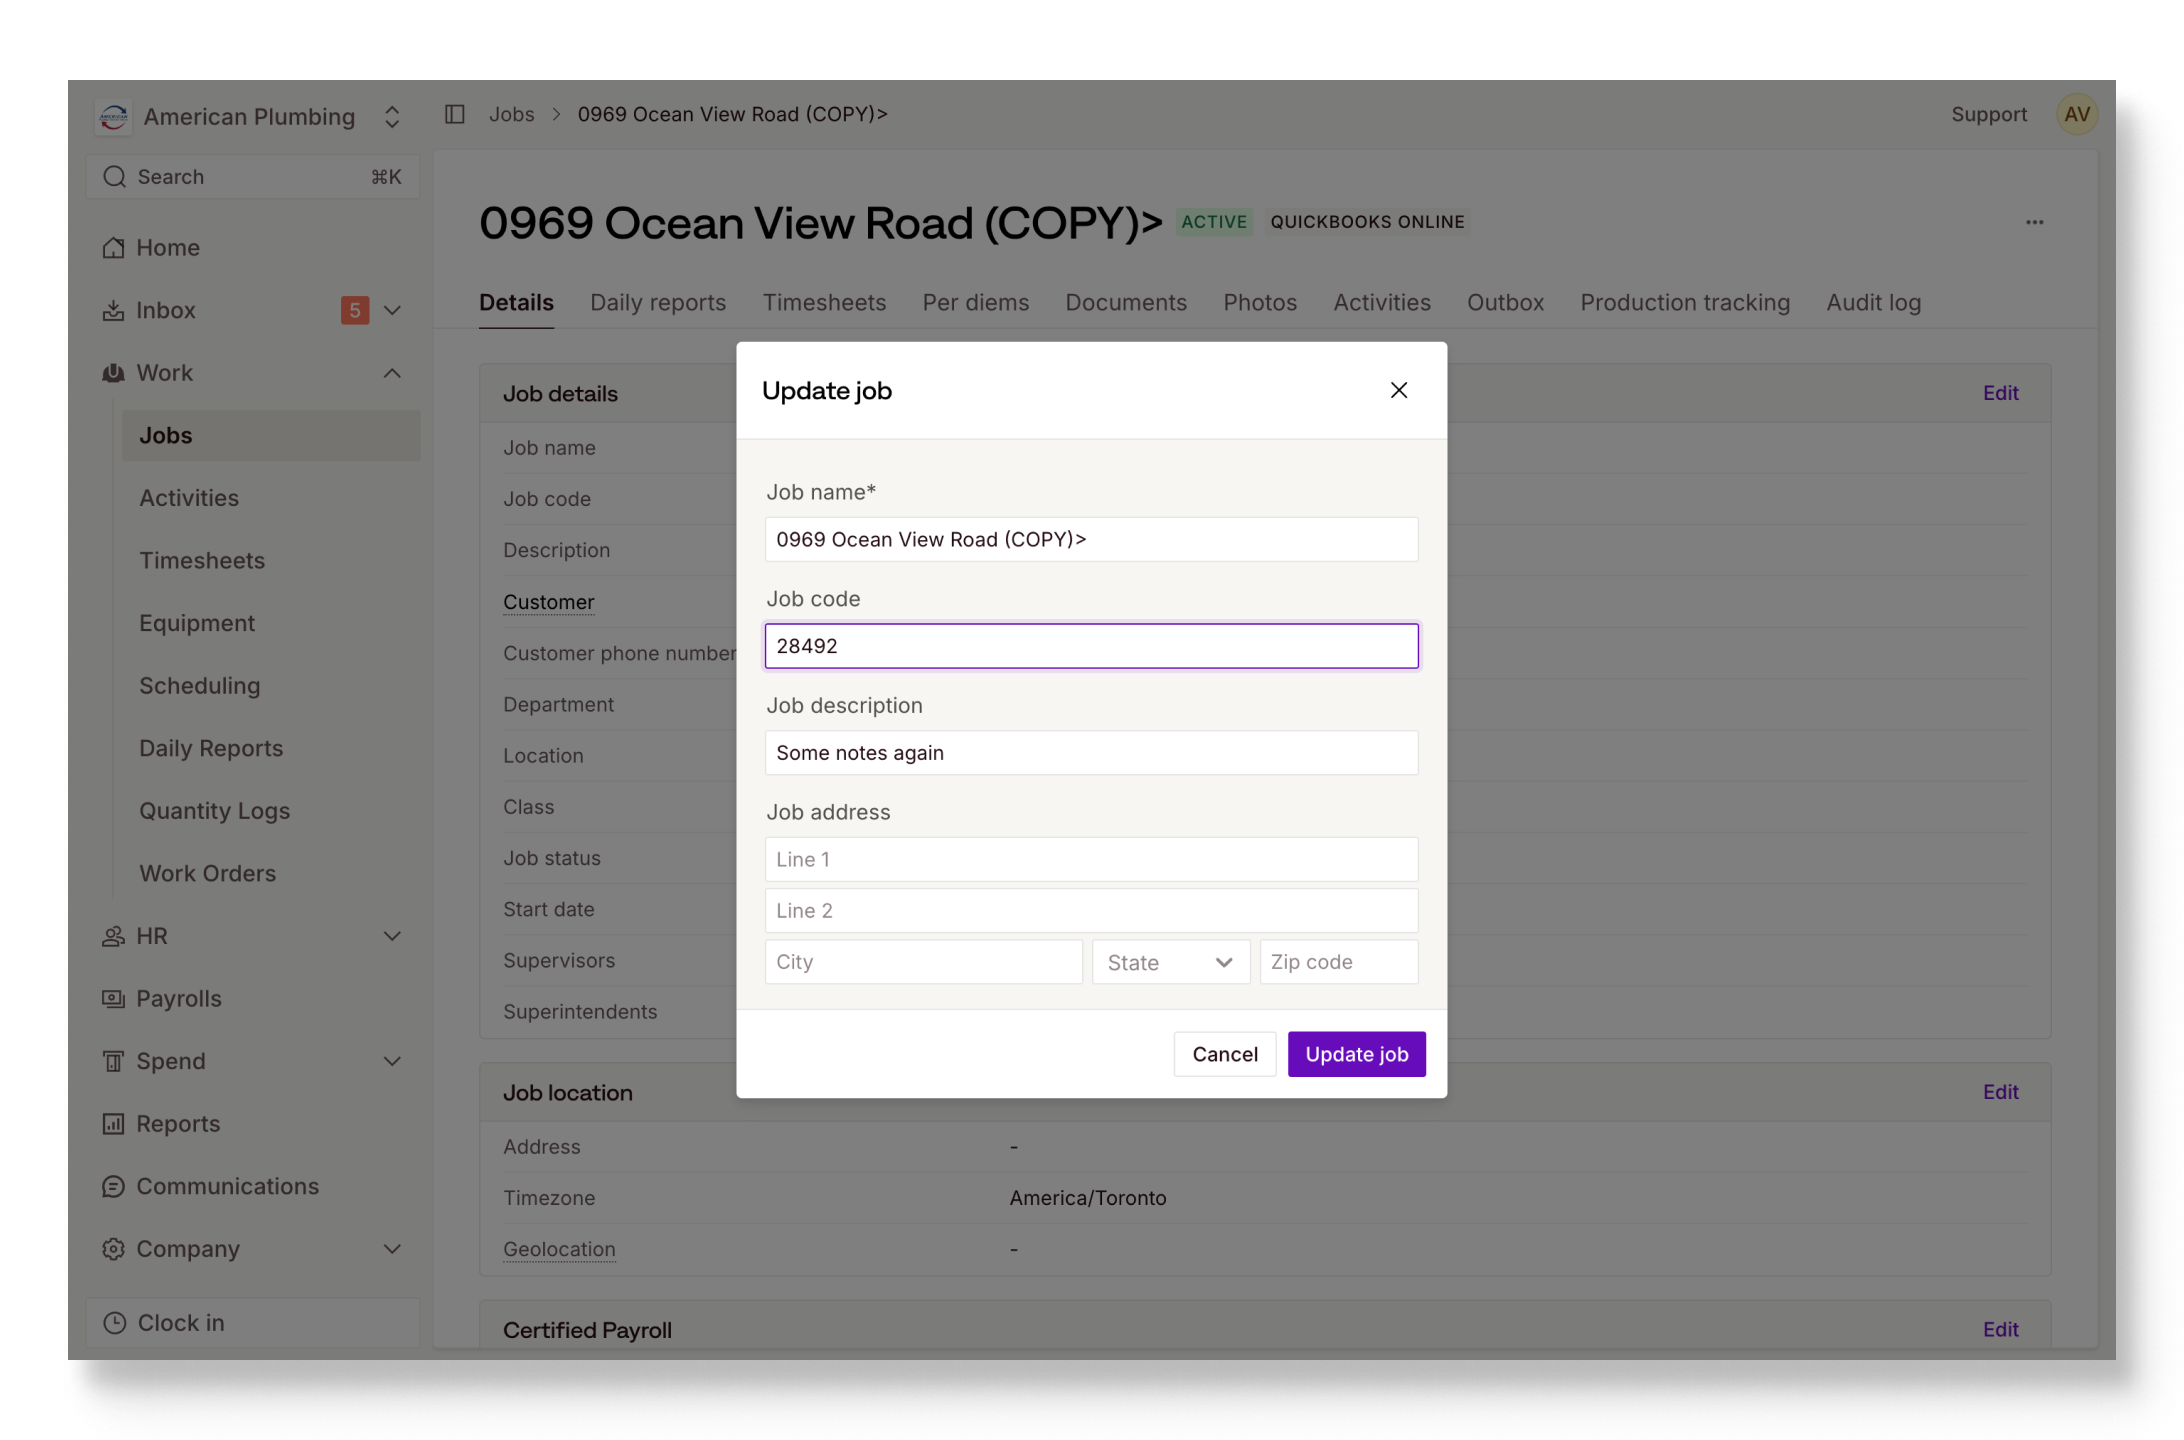Click the Home house icon
Image resolution: width=2184 pixels, height=1440 pixels.
click(x=113, y=248)
